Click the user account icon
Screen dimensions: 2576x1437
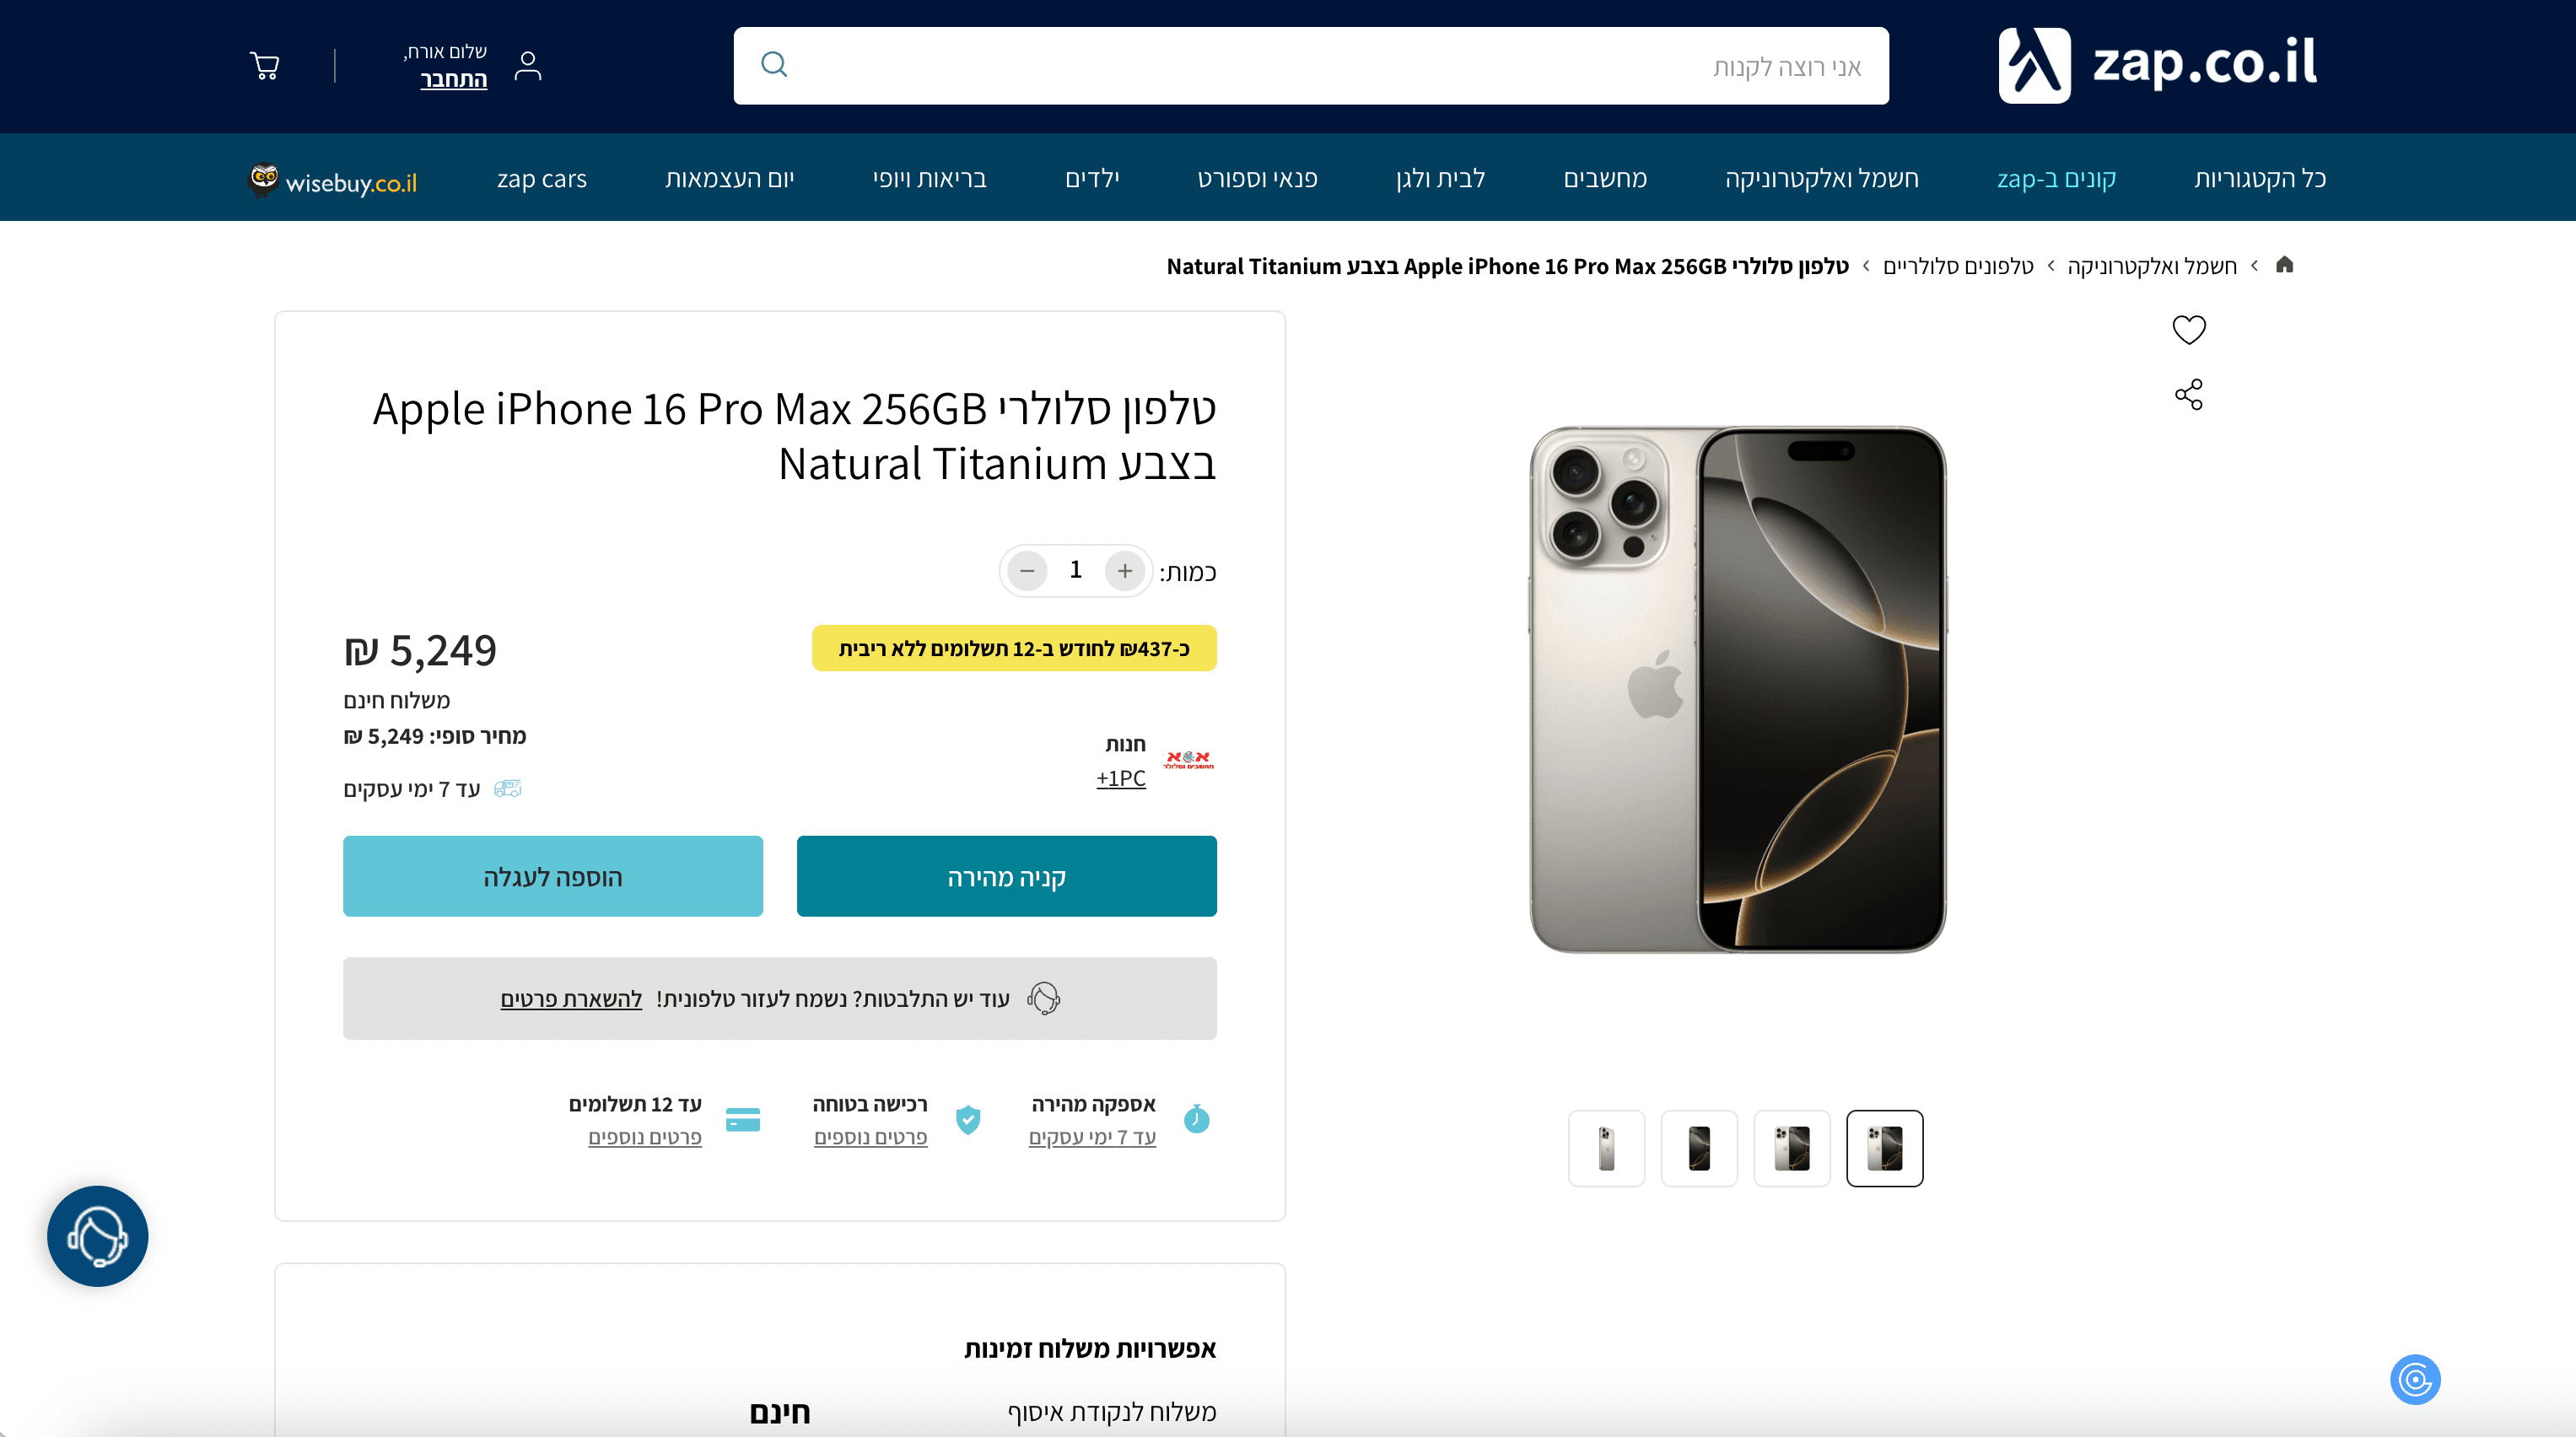pyautogui.click(x=528, y=66)
